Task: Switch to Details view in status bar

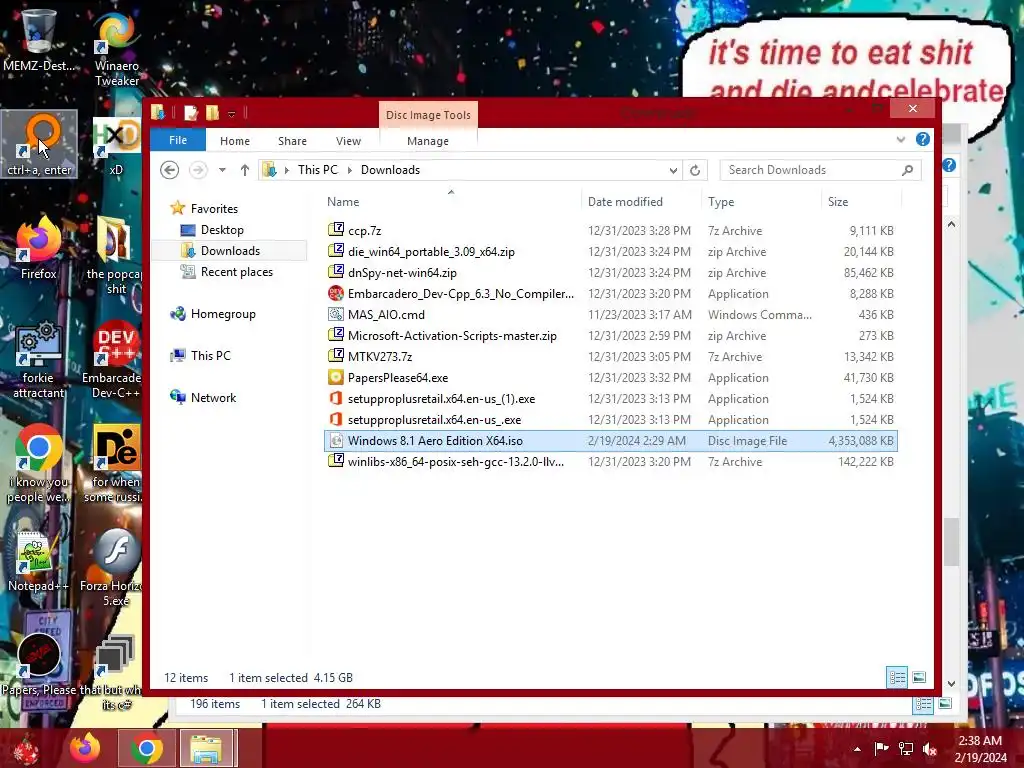Action: point(897,677)
